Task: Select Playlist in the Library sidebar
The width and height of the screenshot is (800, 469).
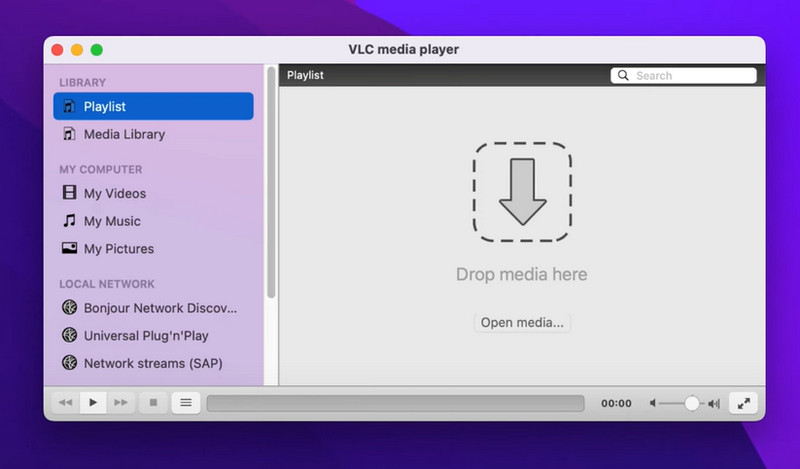Action: pos(153,106)
